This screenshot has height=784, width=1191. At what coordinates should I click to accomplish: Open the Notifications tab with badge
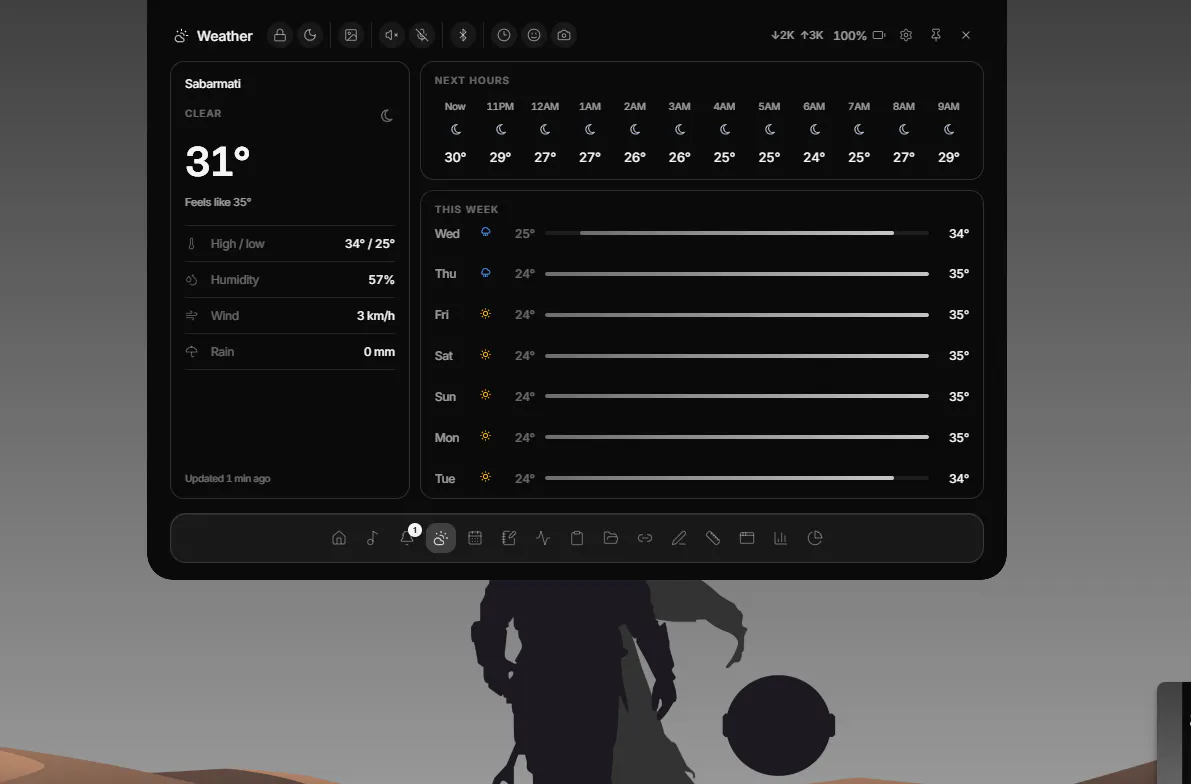(407, 538)
